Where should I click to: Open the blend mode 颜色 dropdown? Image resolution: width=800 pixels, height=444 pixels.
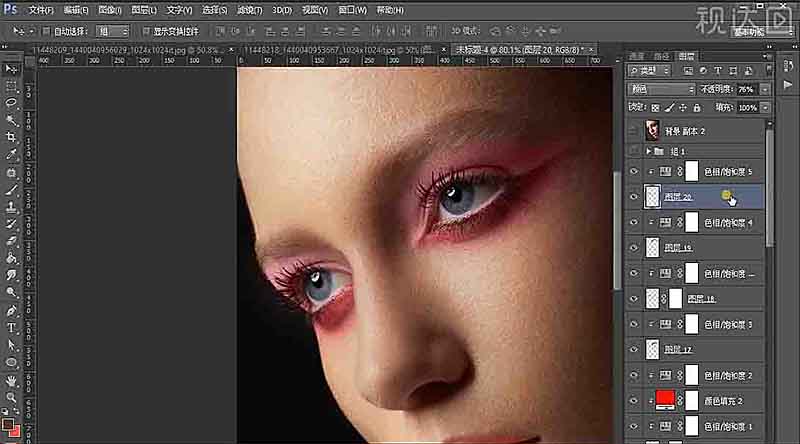(x=661, y=89)
